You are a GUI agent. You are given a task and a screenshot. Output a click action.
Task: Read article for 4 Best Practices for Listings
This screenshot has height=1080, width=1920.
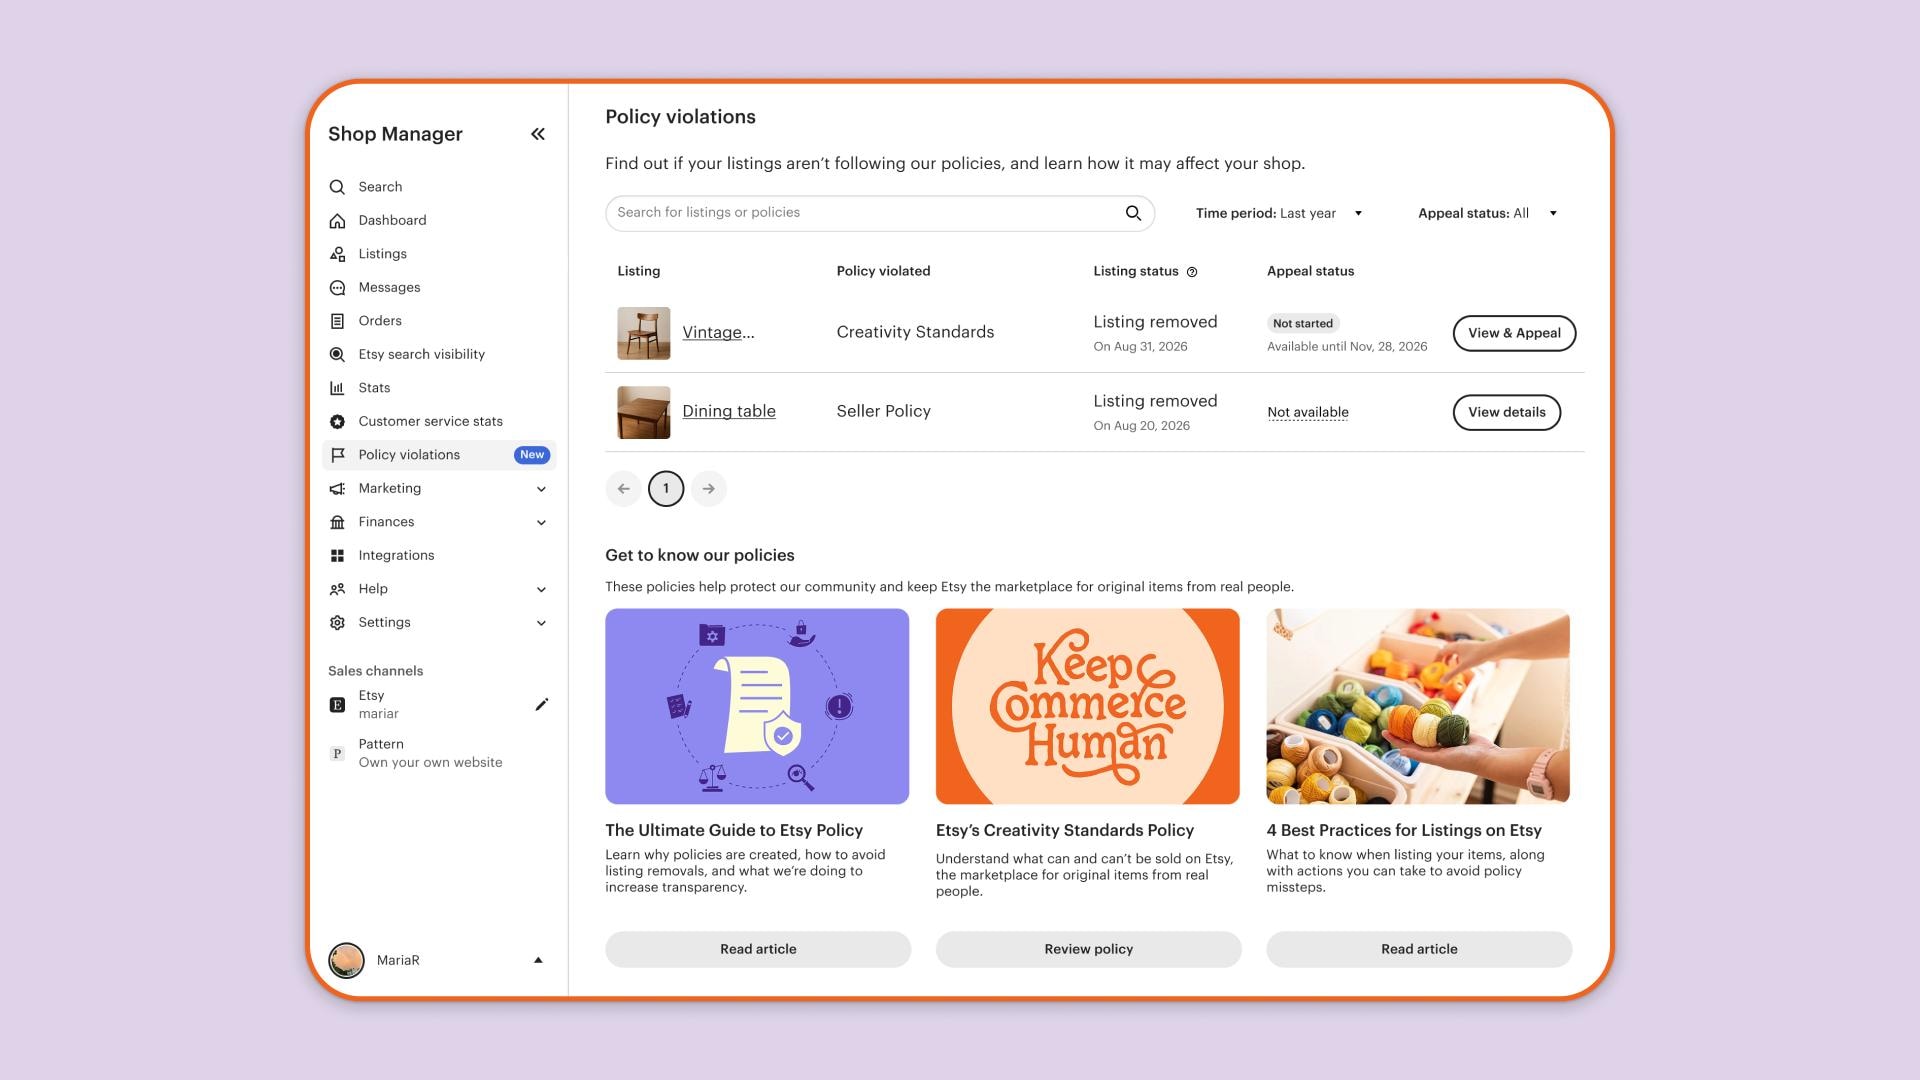tap(1419, 949)
